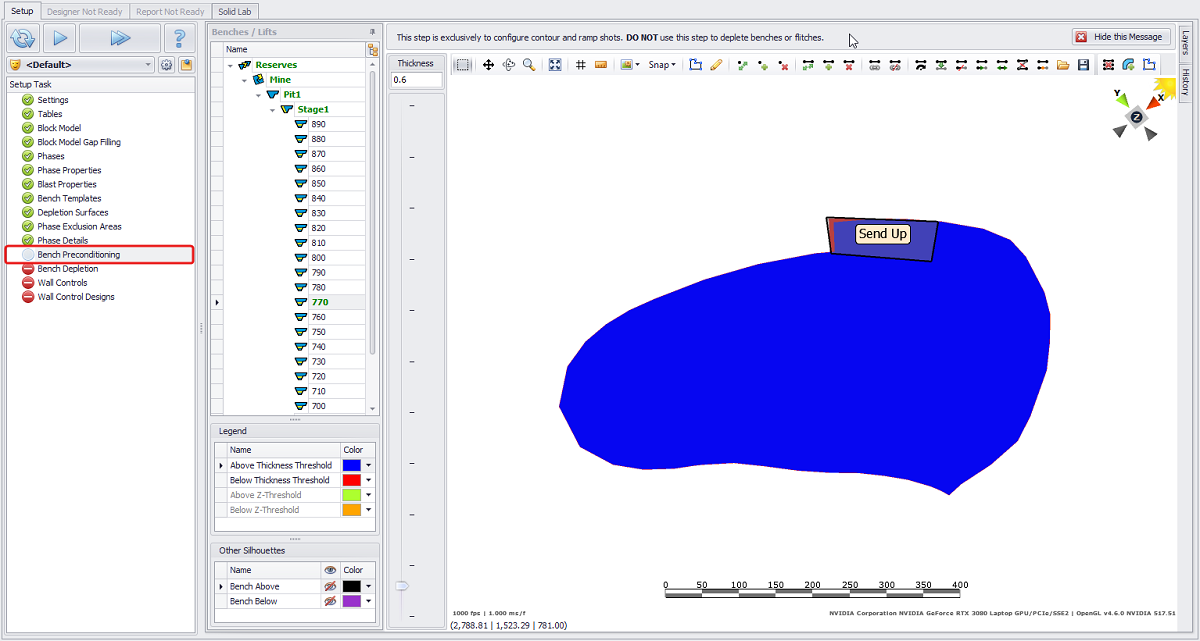The image size is (1200, 641).
Task: Click the Send Up label on the ramp
Action: click(883, 234)
